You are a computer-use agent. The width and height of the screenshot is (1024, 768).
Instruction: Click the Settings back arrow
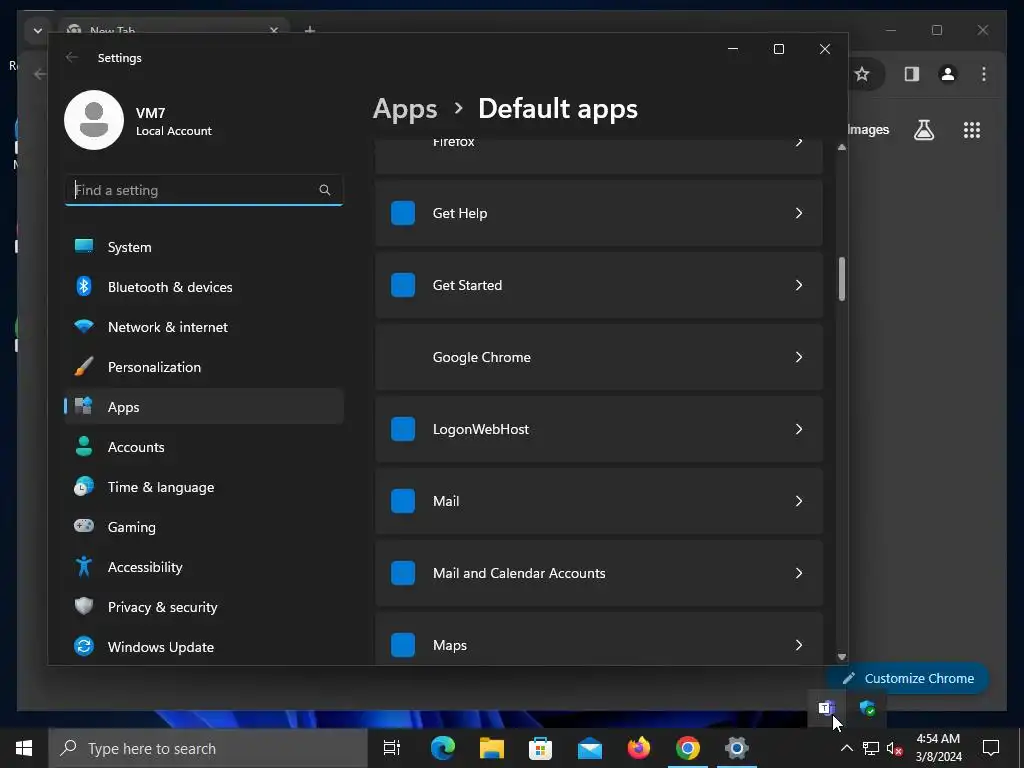point(72,57)
